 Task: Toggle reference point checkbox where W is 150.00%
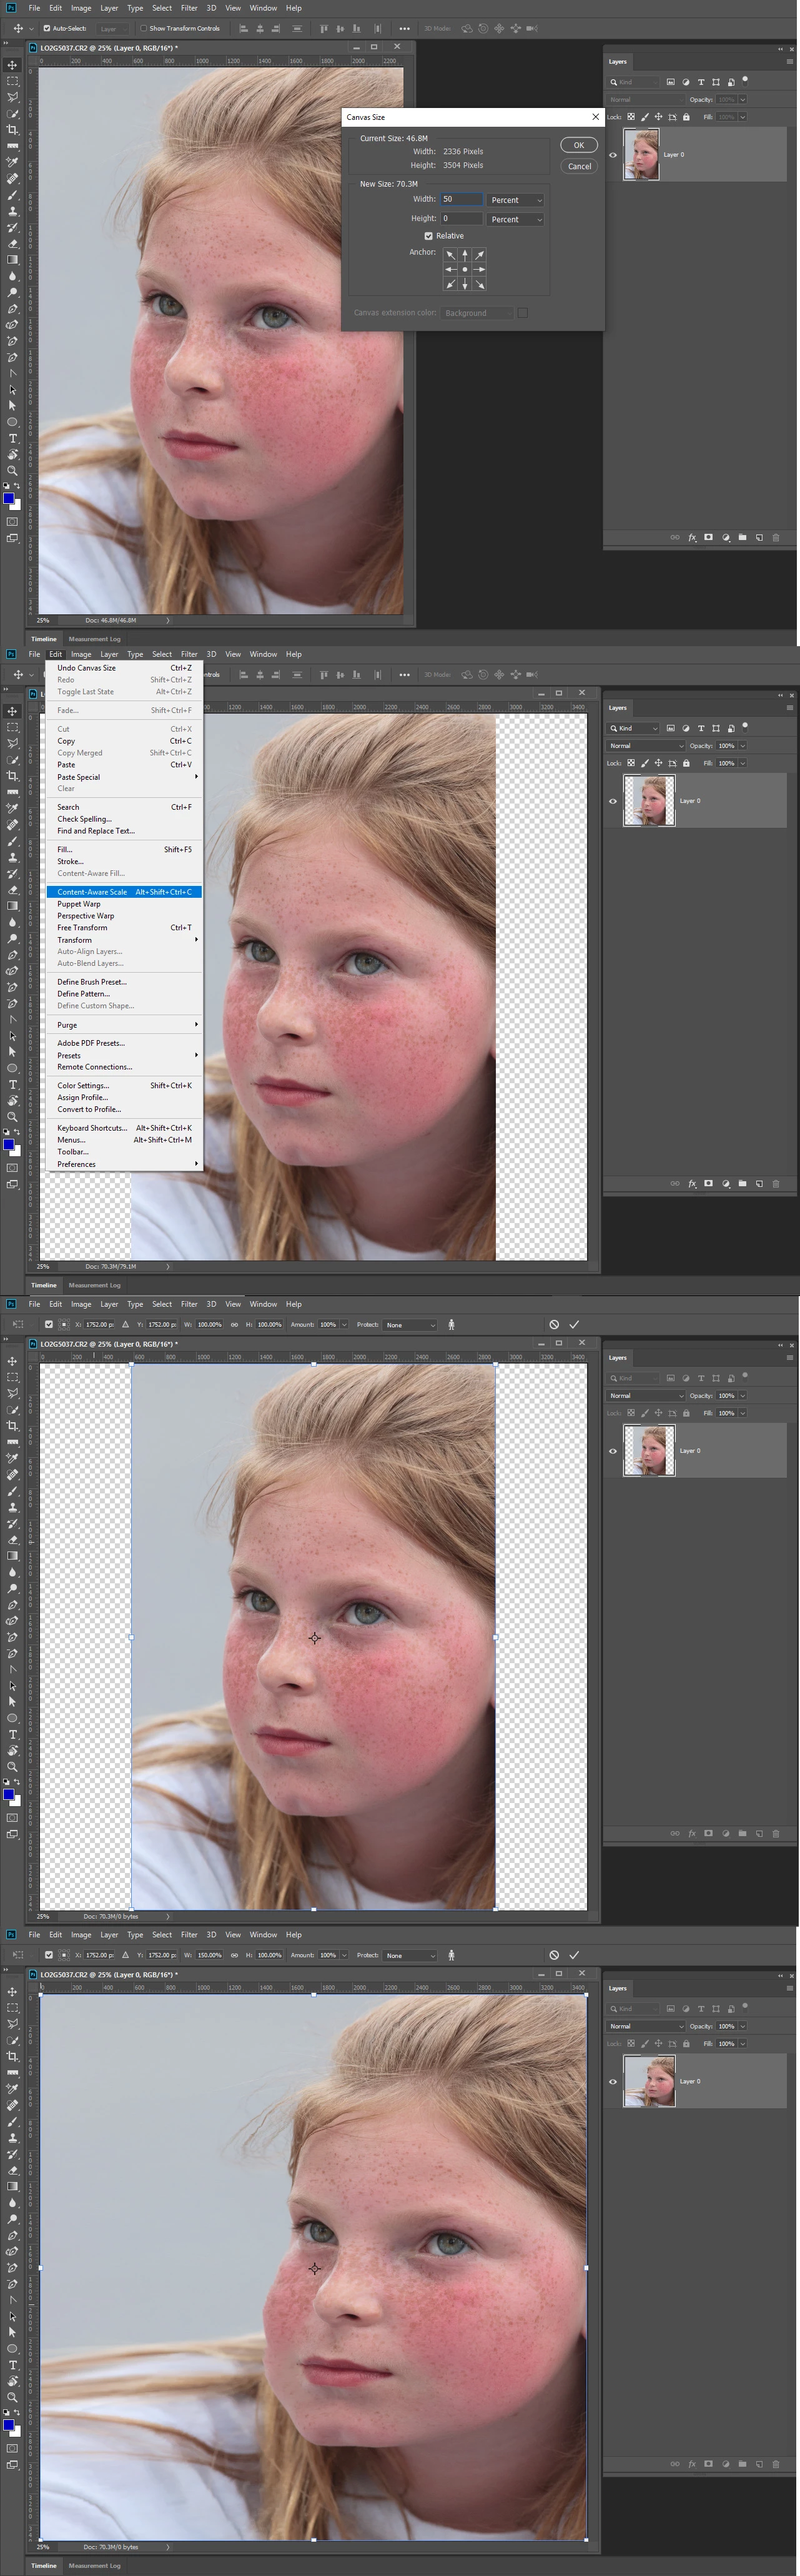(x=49, y=1954)
